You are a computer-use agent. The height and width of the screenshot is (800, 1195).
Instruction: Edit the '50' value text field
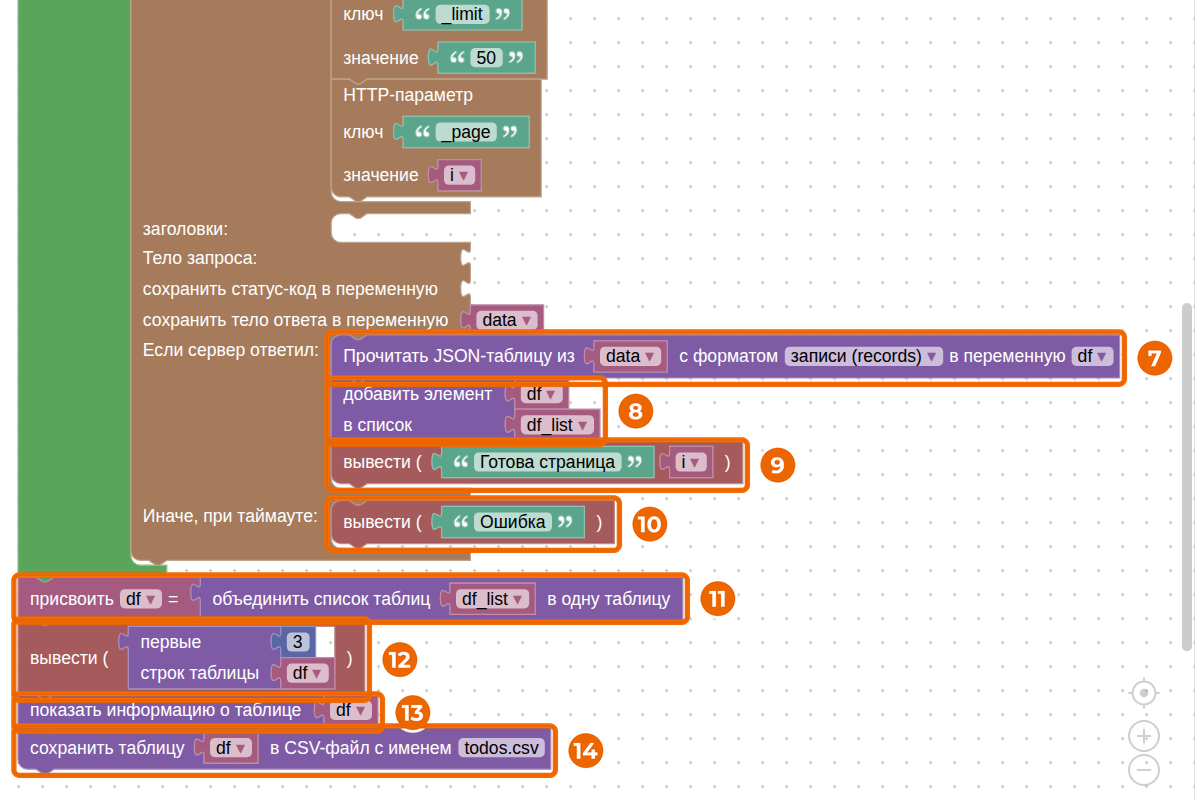[485, 58]
